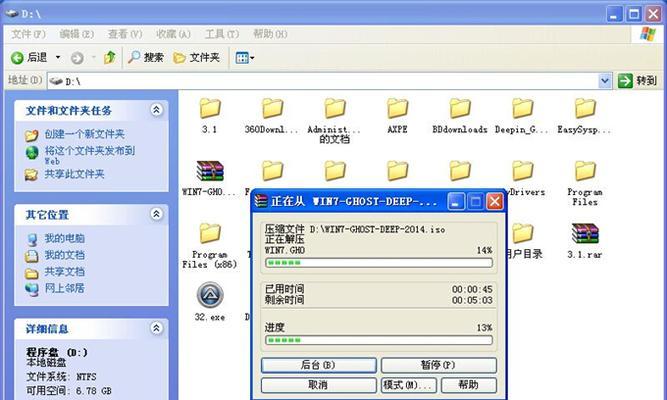Click the 转到 go button

pos(637,80)
